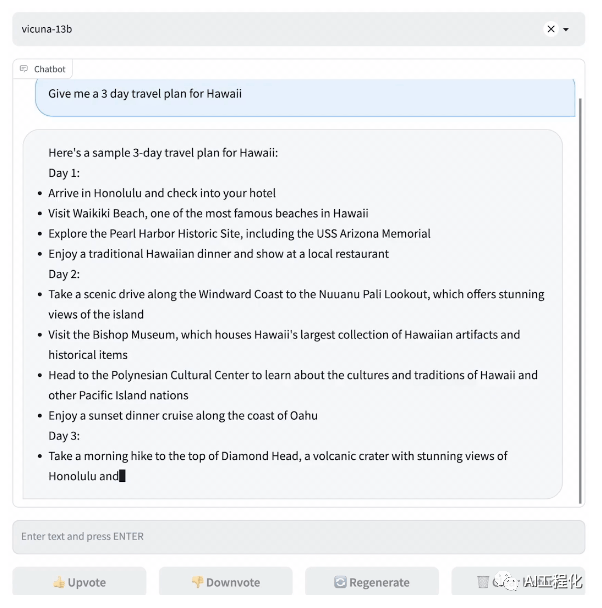
Task: Click the Pearl Harbor Historic Site line
Action: pos(239,233)
